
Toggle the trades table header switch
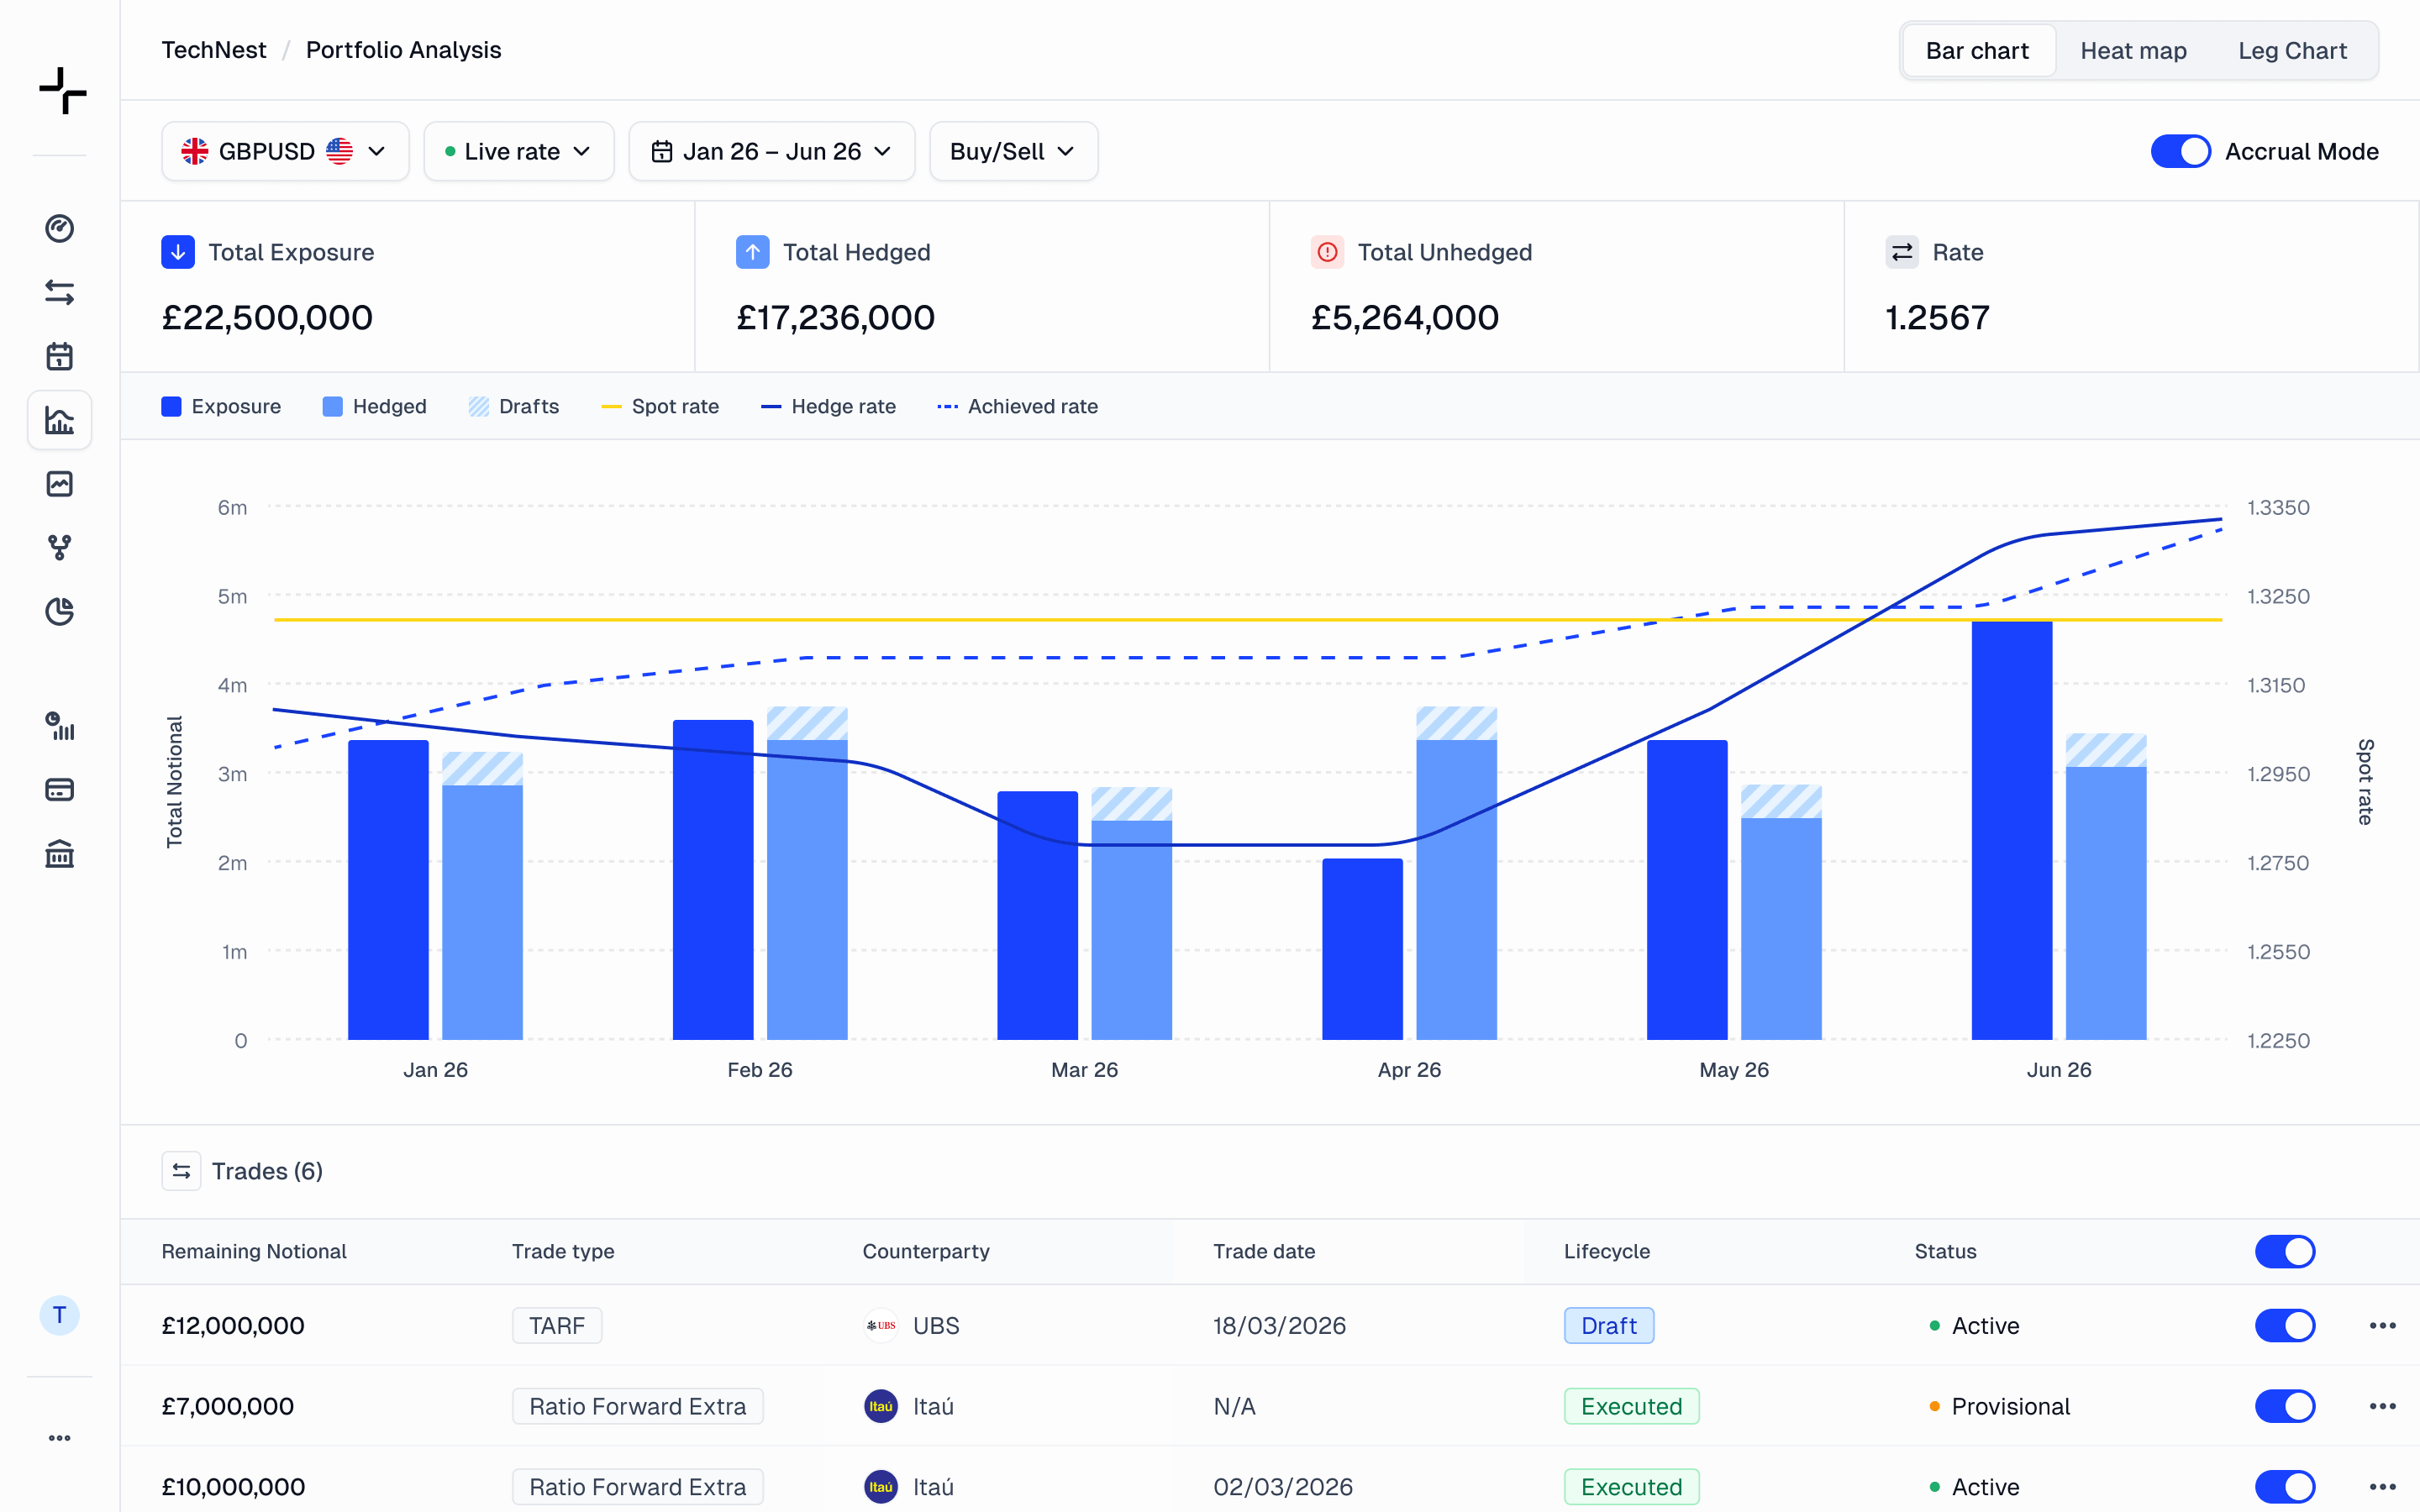click(2285, 1251)
